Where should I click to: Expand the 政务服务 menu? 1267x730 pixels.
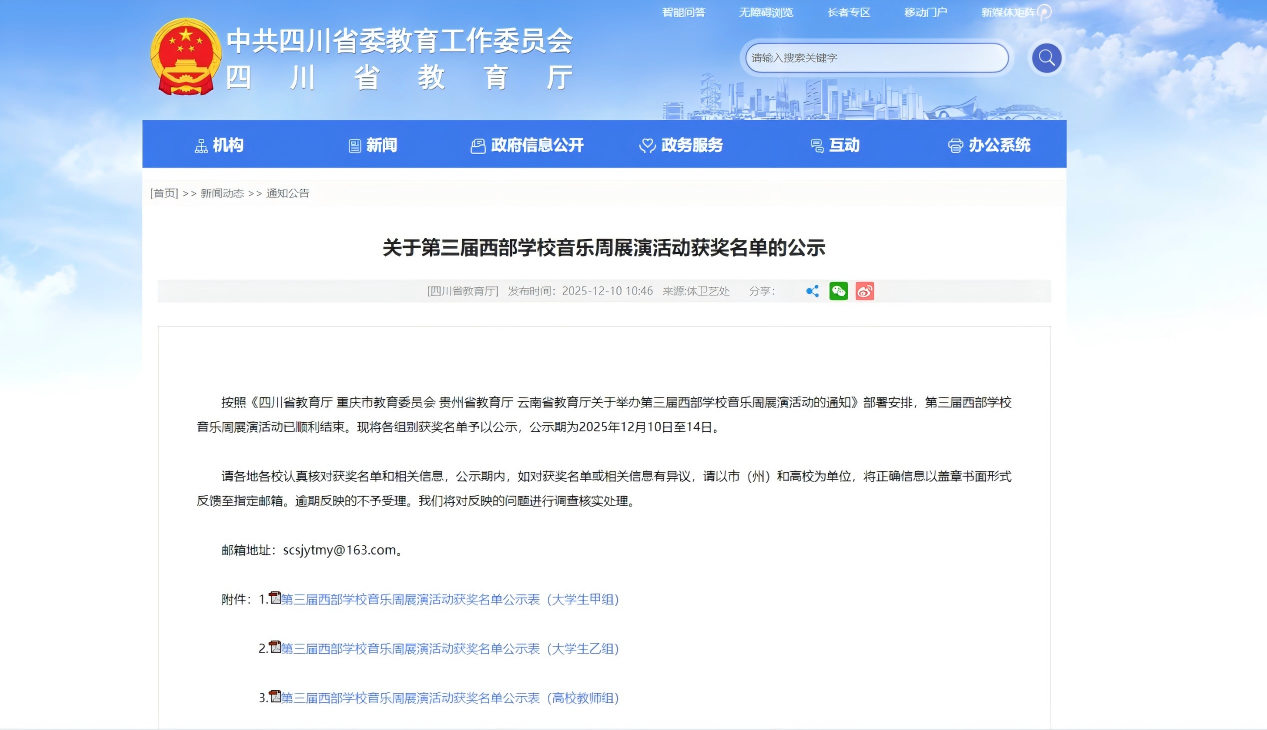pos(681,145)
